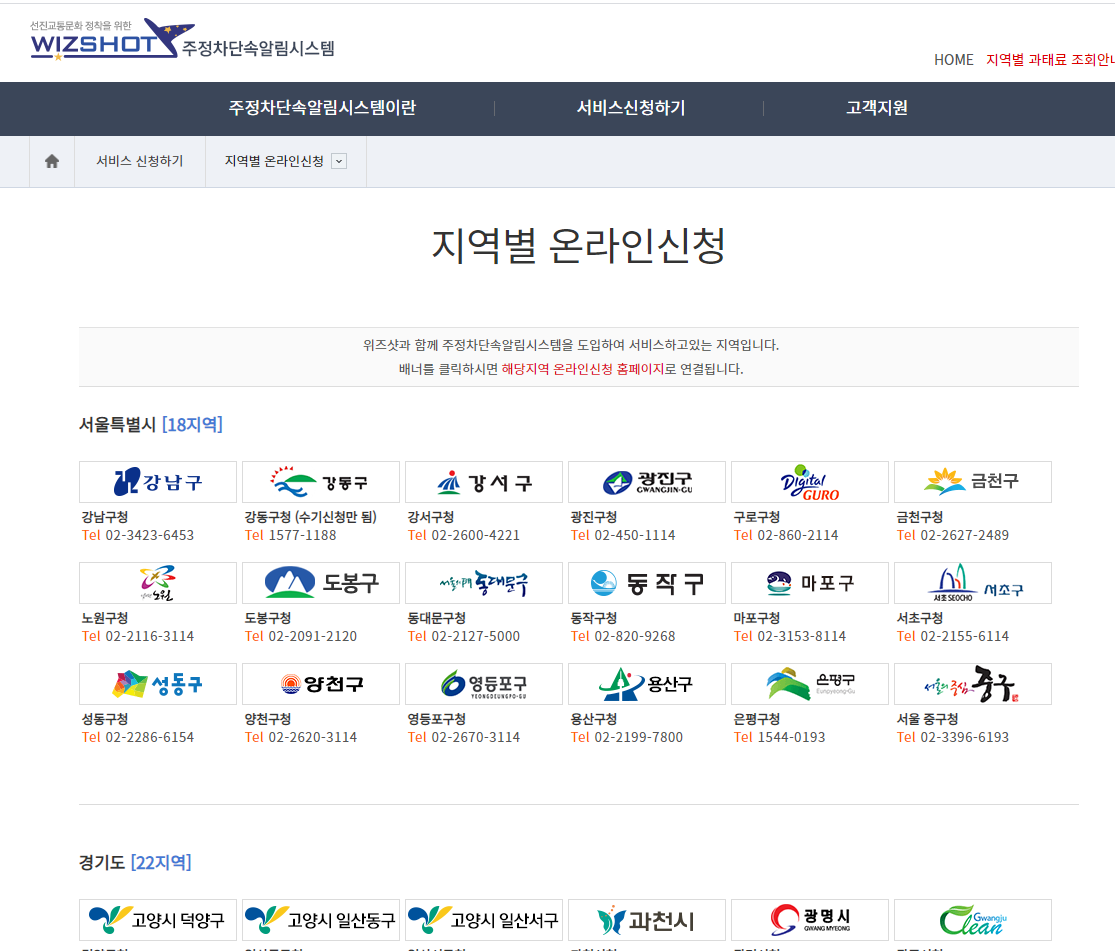The image size is (1115, 951).
Task: Open the 서울 중구 calligraphy banner
Action: [x=973, y=684]
